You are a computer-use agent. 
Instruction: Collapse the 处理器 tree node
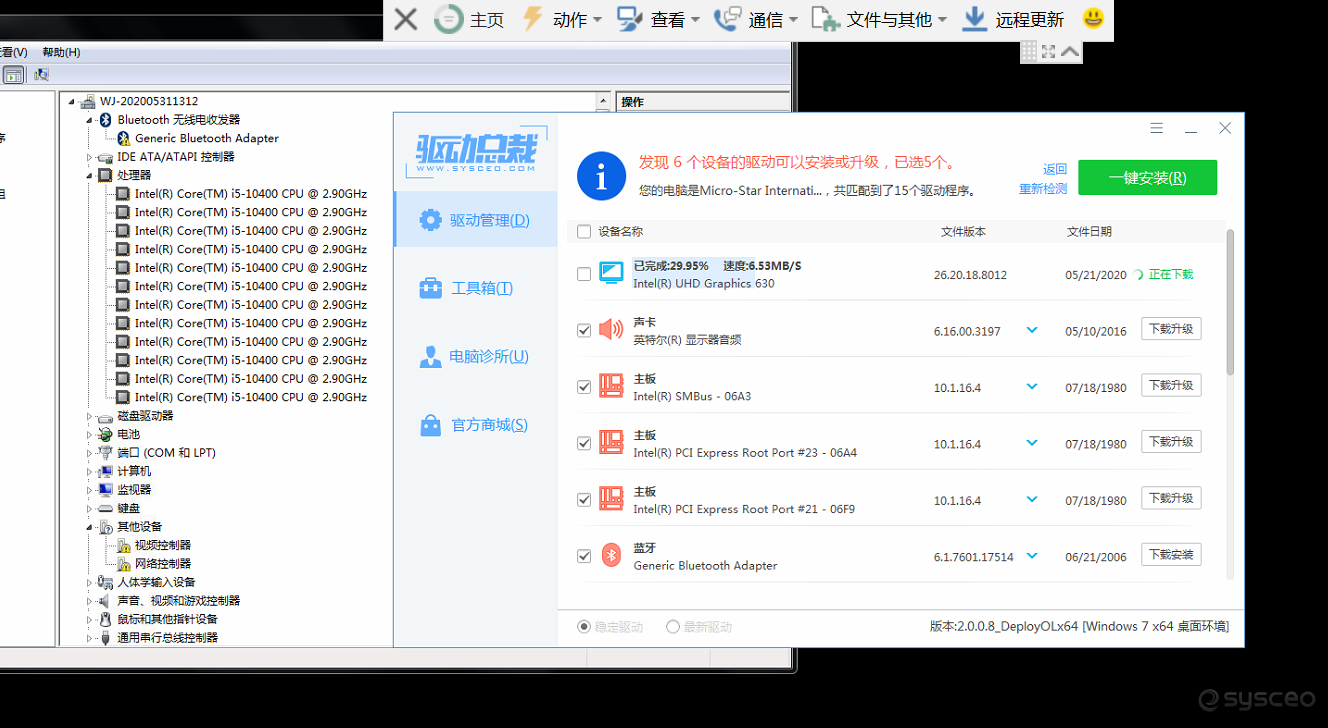click(90, 175)
